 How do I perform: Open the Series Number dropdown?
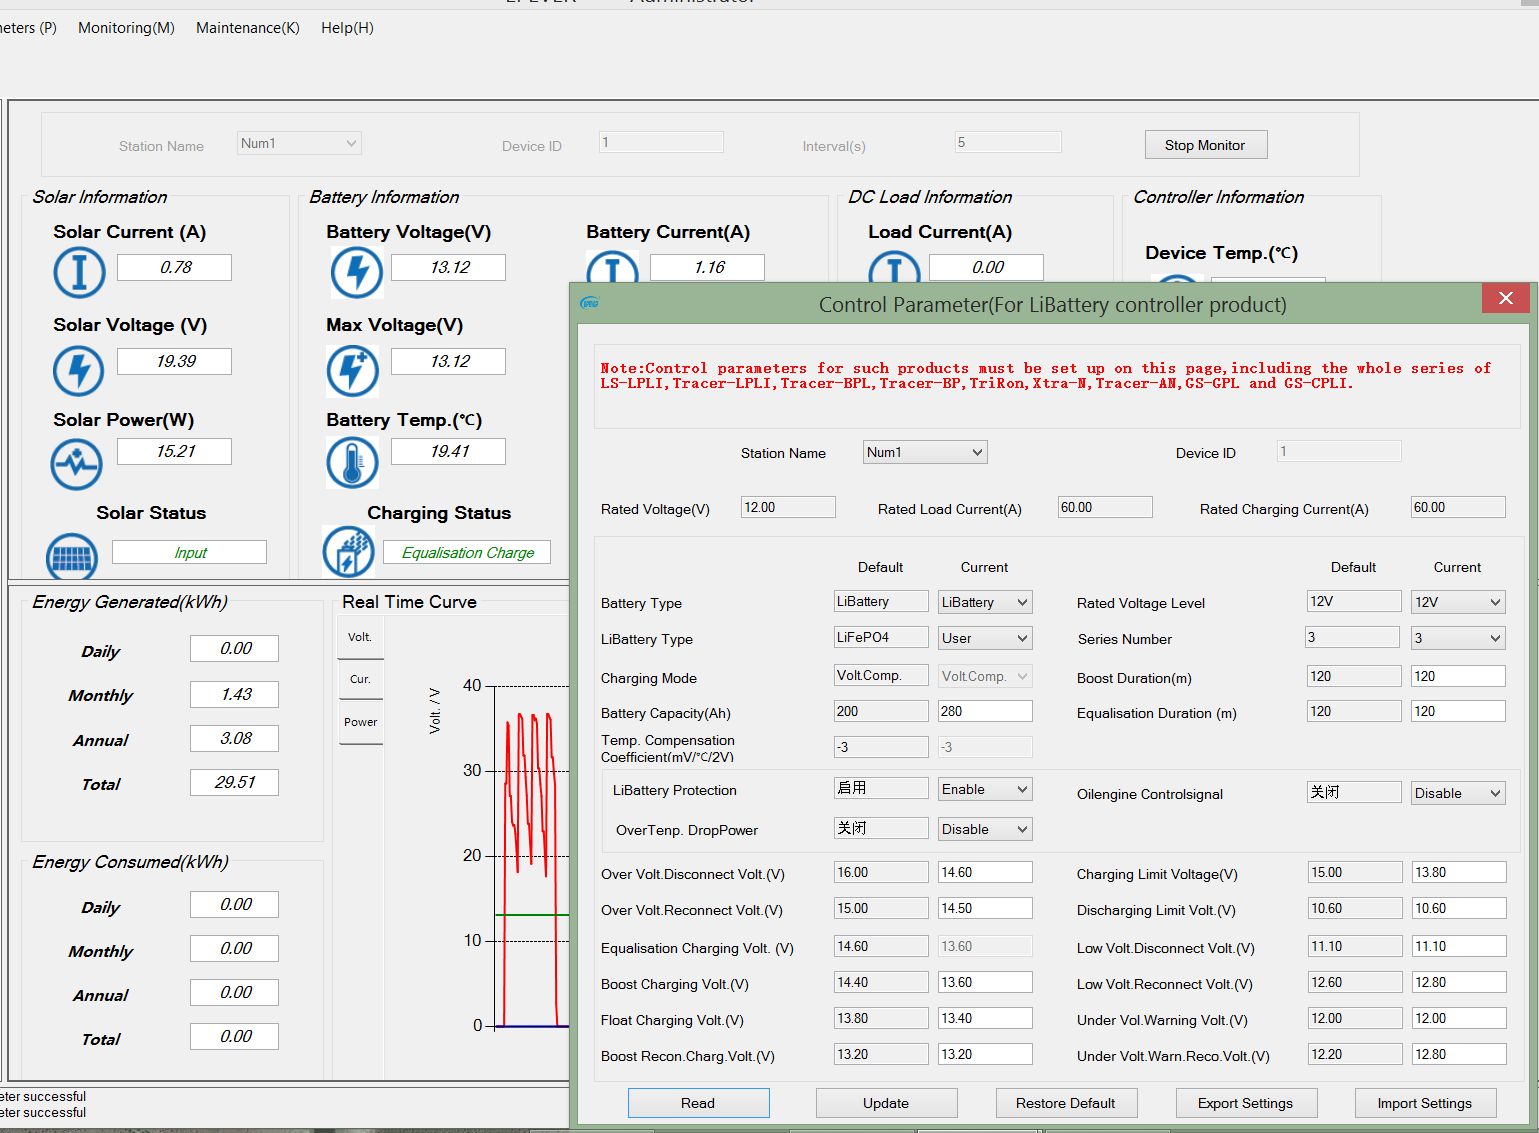[x=1458, y=638]
